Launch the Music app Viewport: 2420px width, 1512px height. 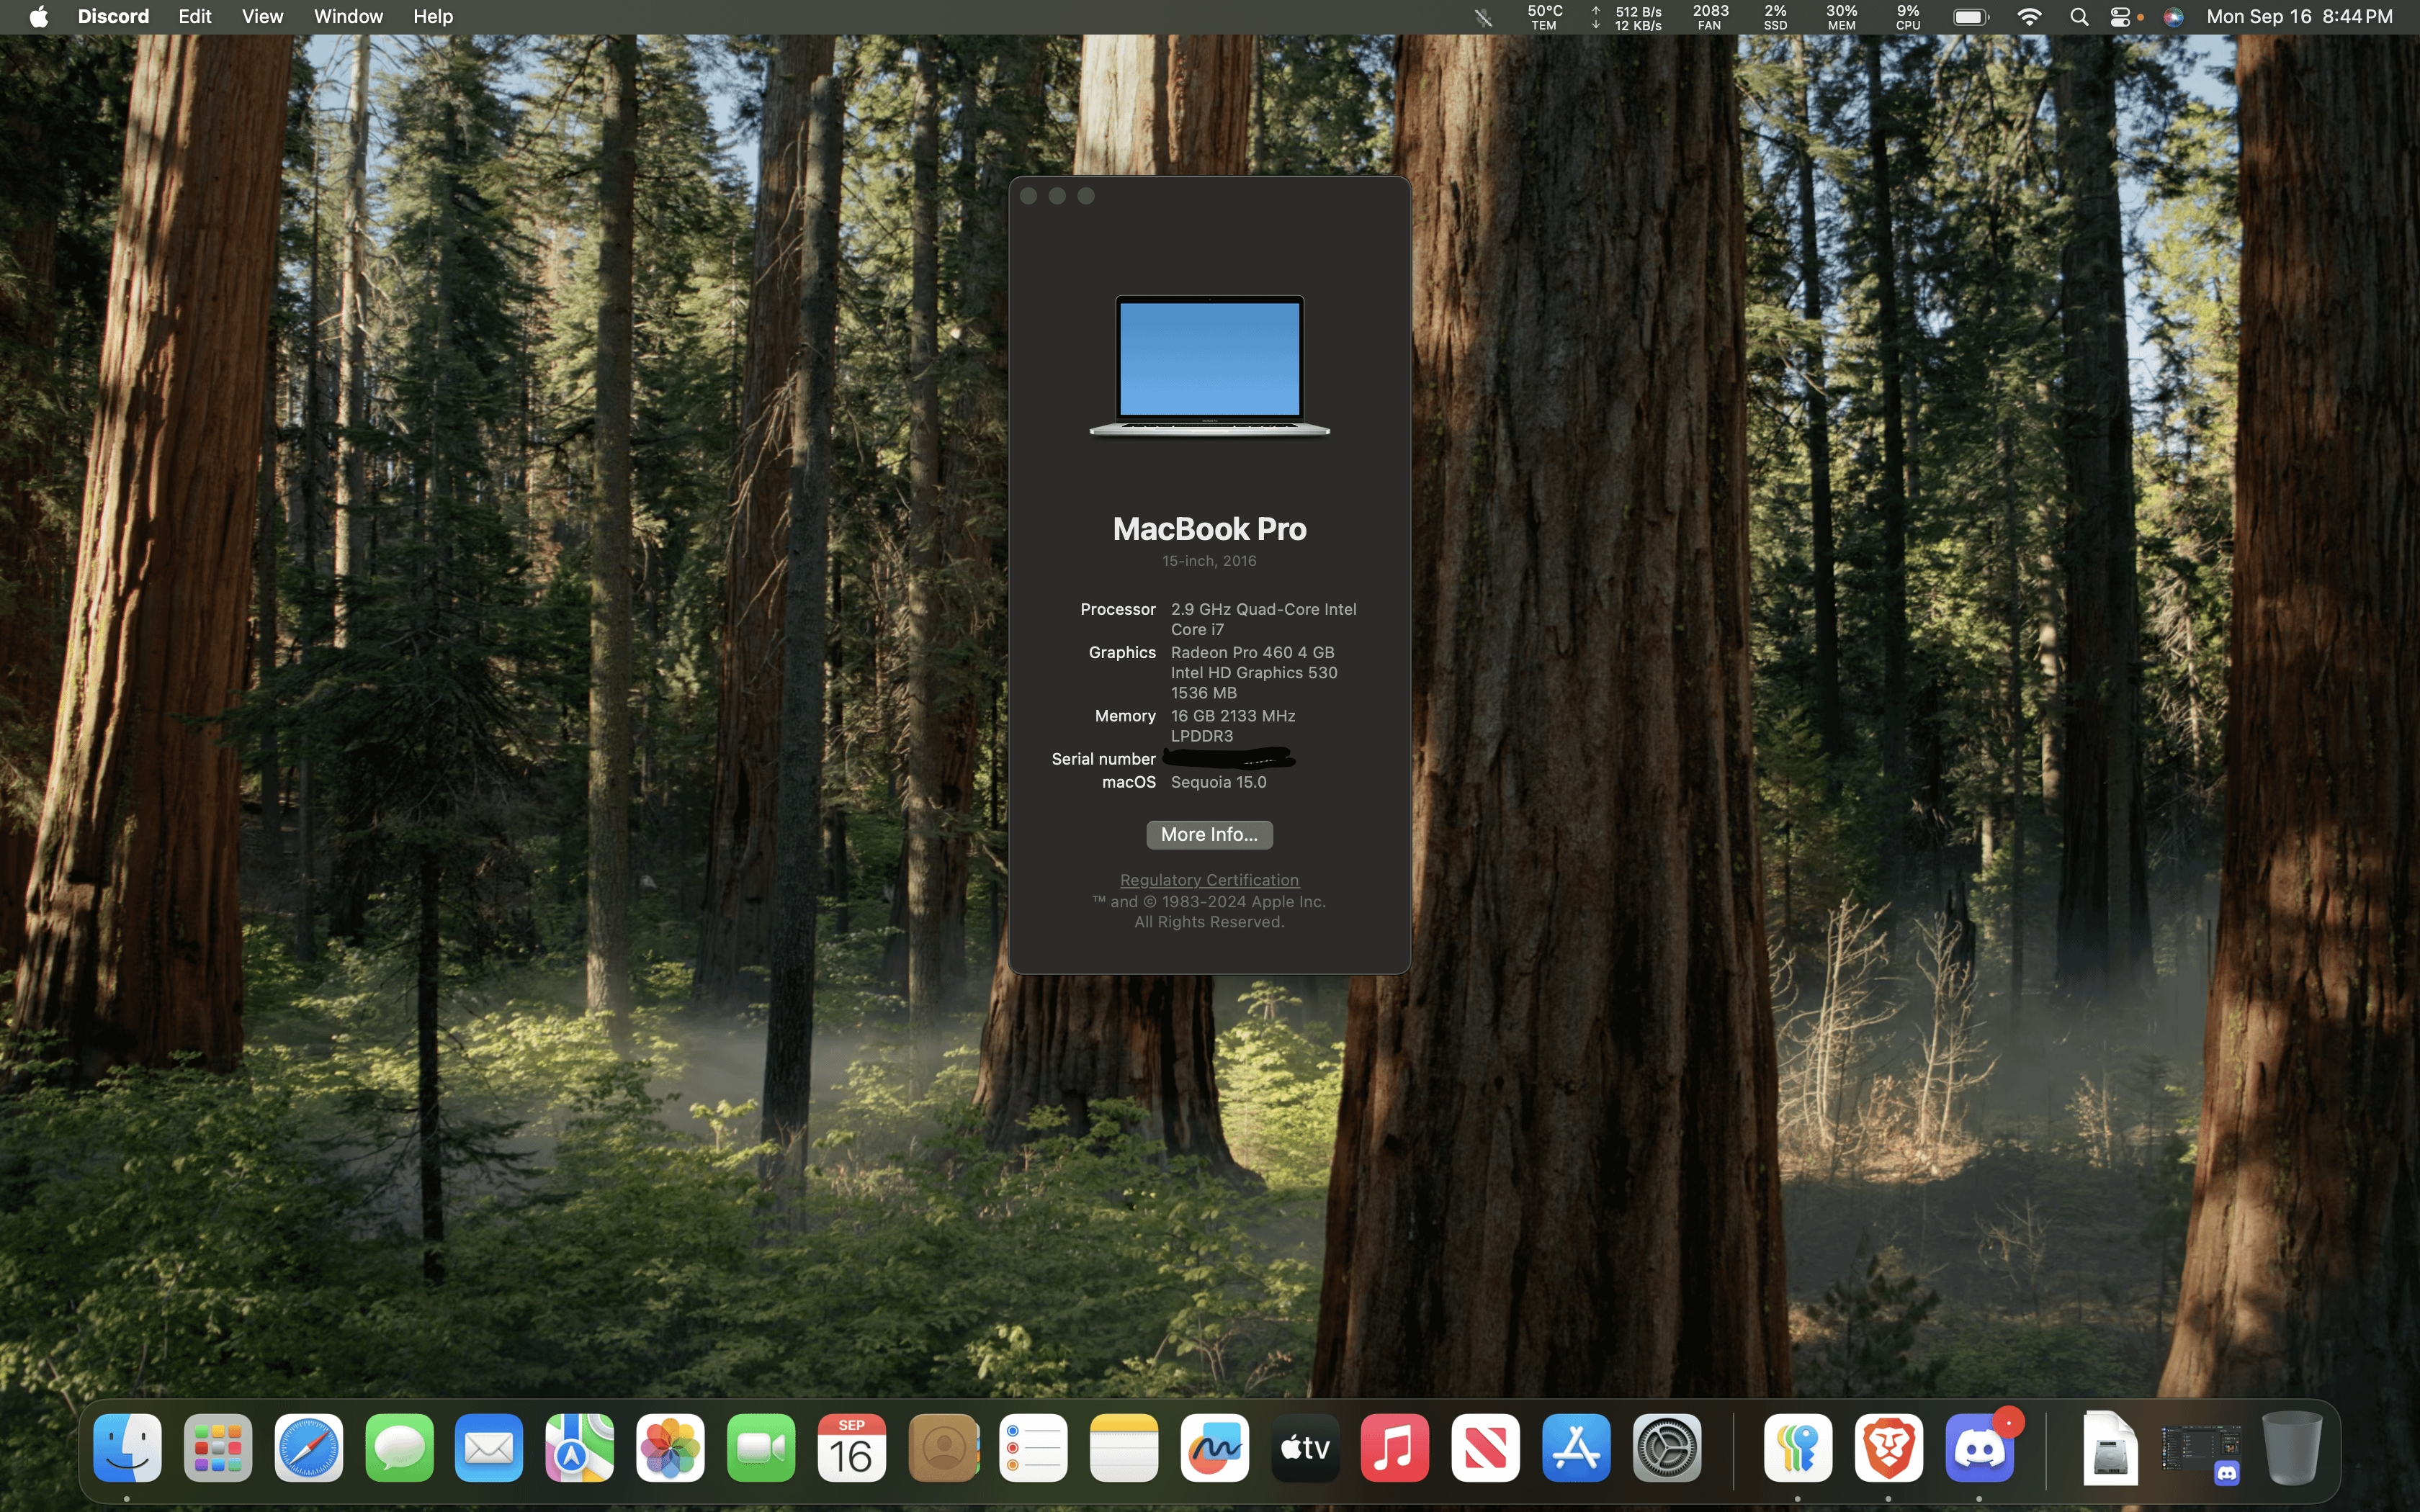pos(1394,1447)
